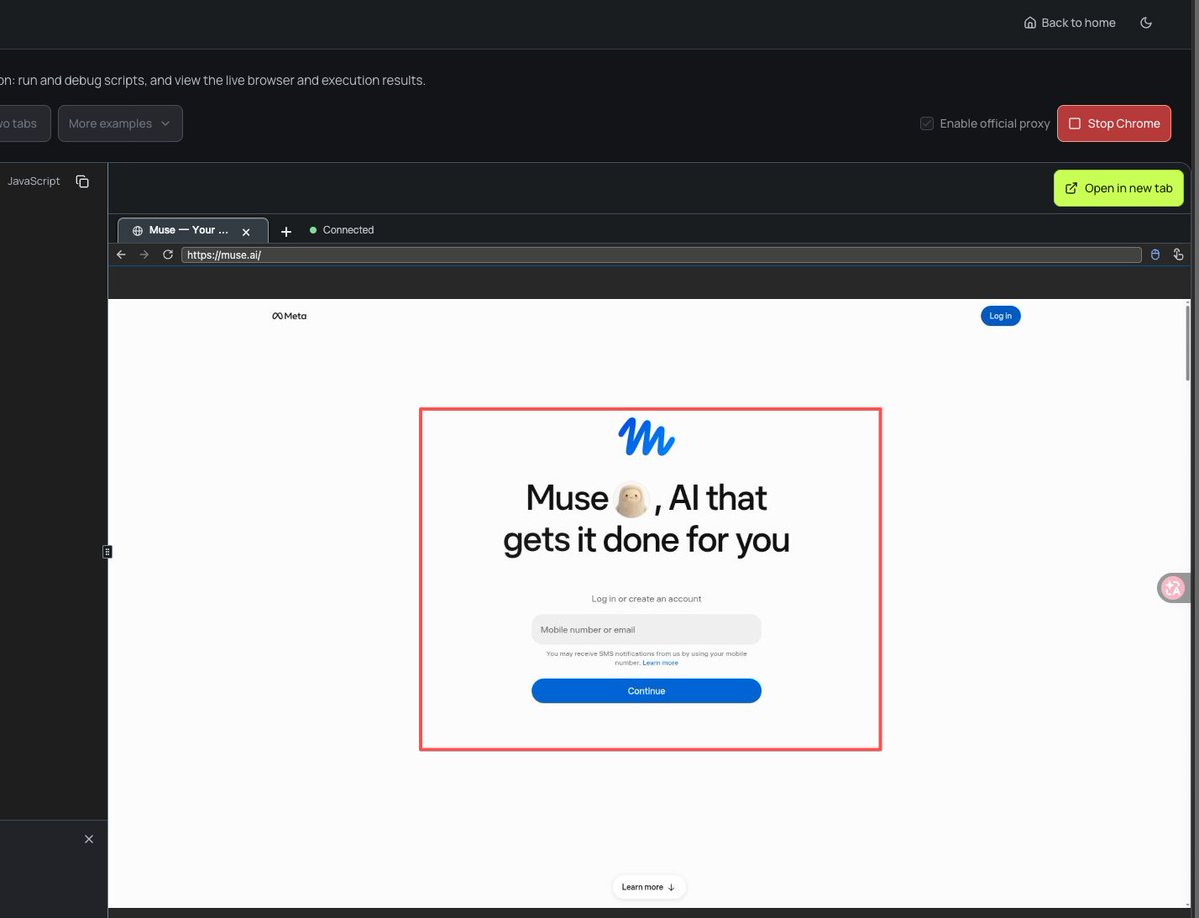Copy the JavaScript code with the copy icon
Viewport: 1199px width, 918px height.
[83, 181]
